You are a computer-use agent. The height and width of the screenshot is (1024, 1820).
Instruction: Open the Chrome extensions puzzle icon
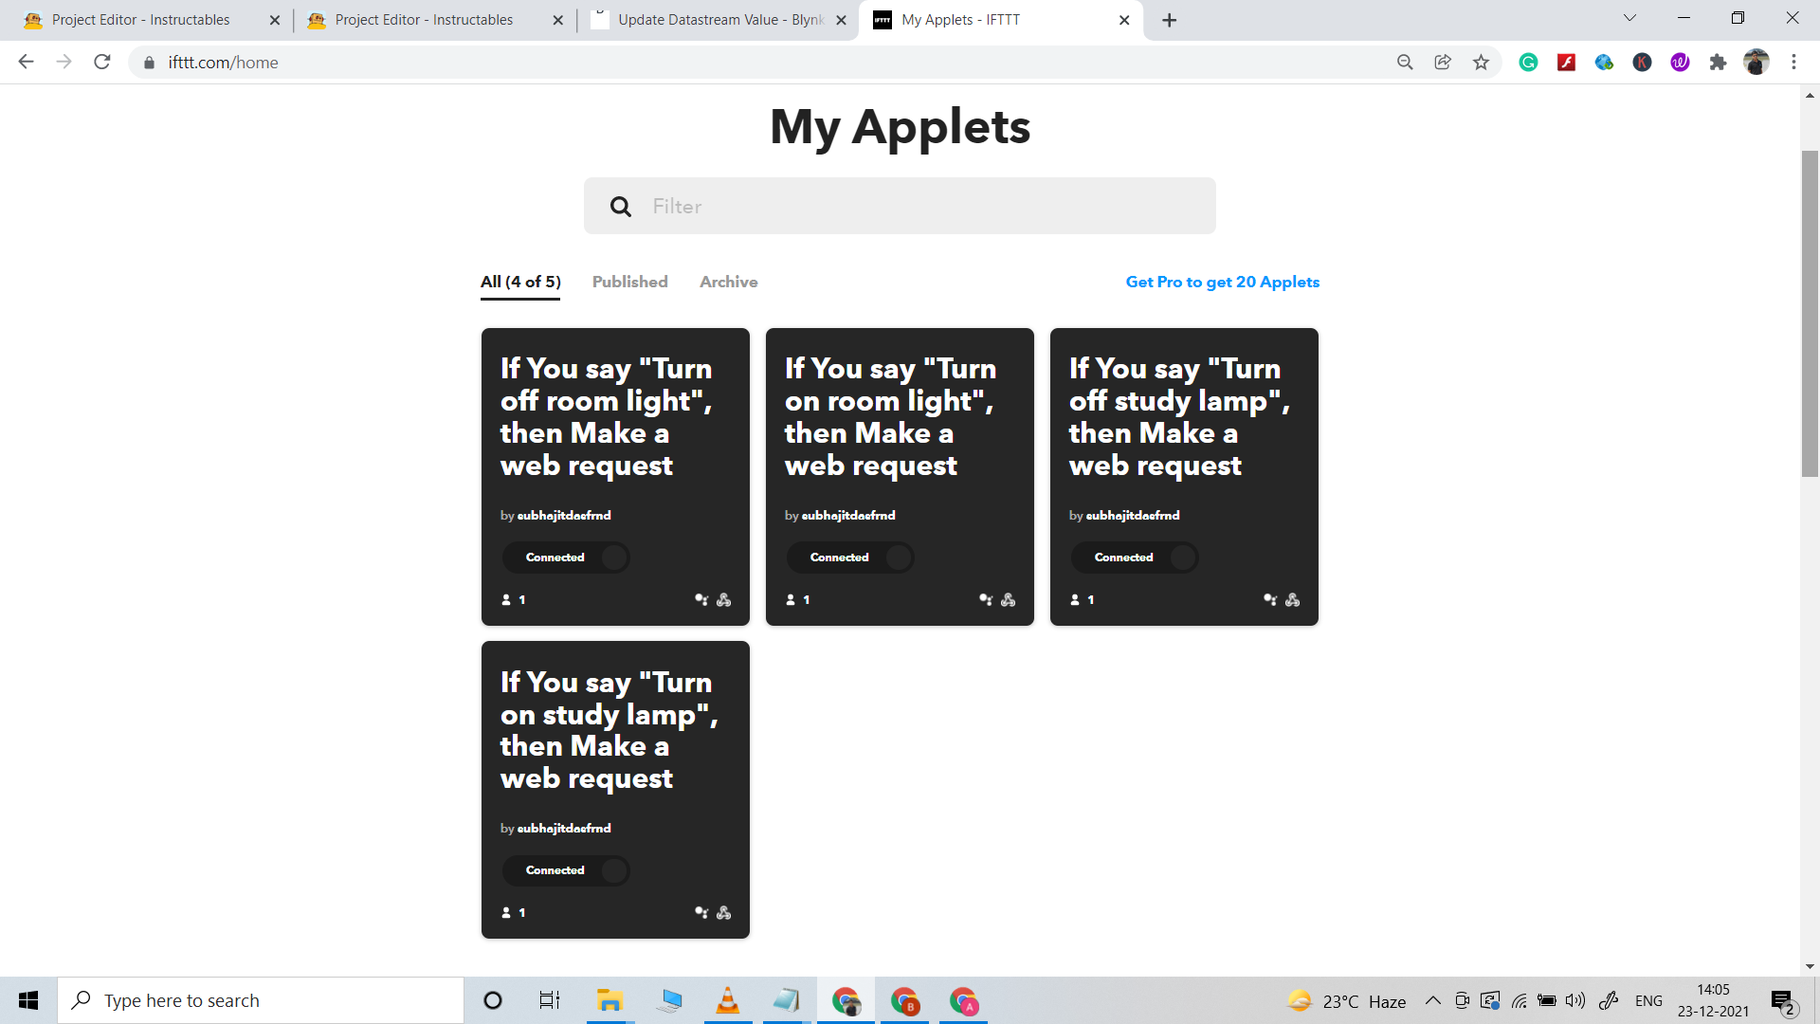[x=1718, y=61]
